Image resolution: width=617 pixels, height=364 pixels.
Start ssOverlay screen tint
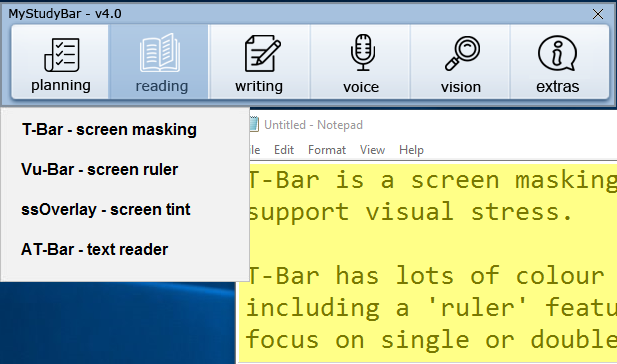click(x=105, y=209)
